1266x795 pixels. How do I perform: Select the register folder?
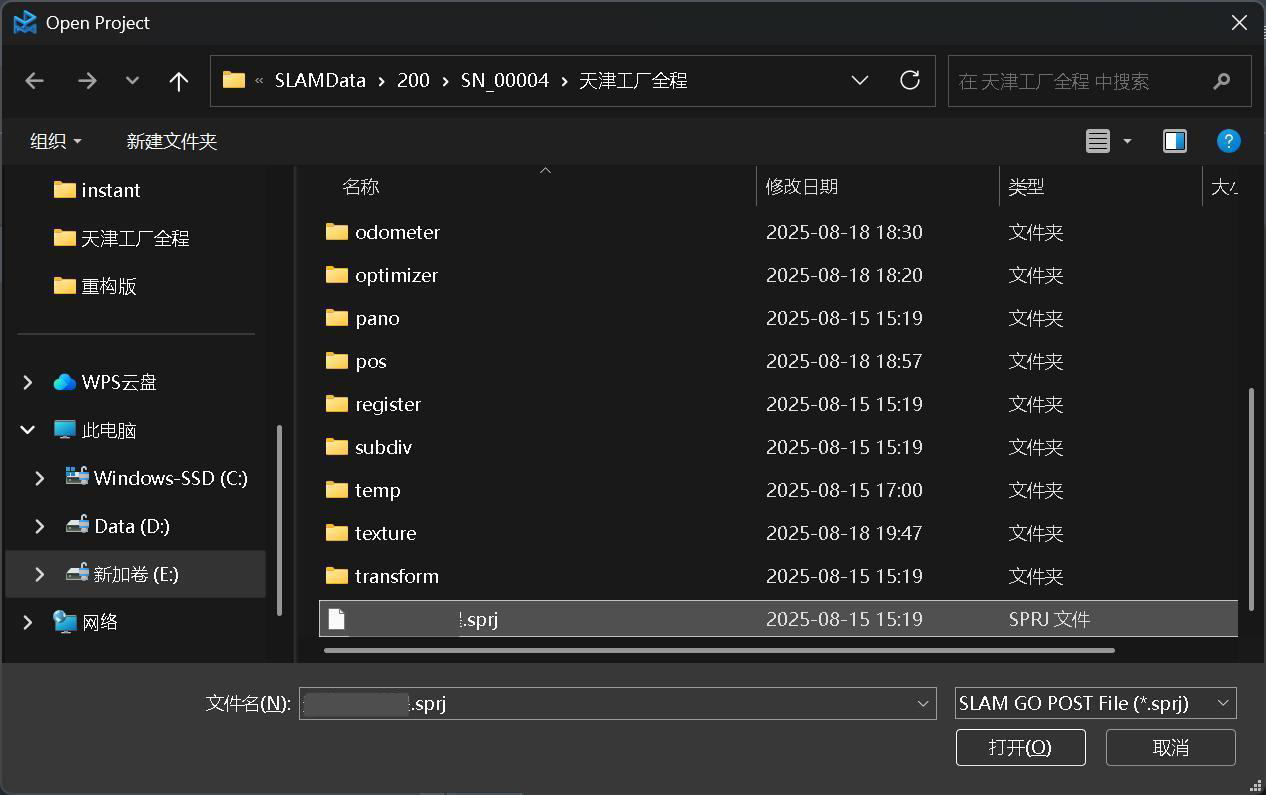373,404
